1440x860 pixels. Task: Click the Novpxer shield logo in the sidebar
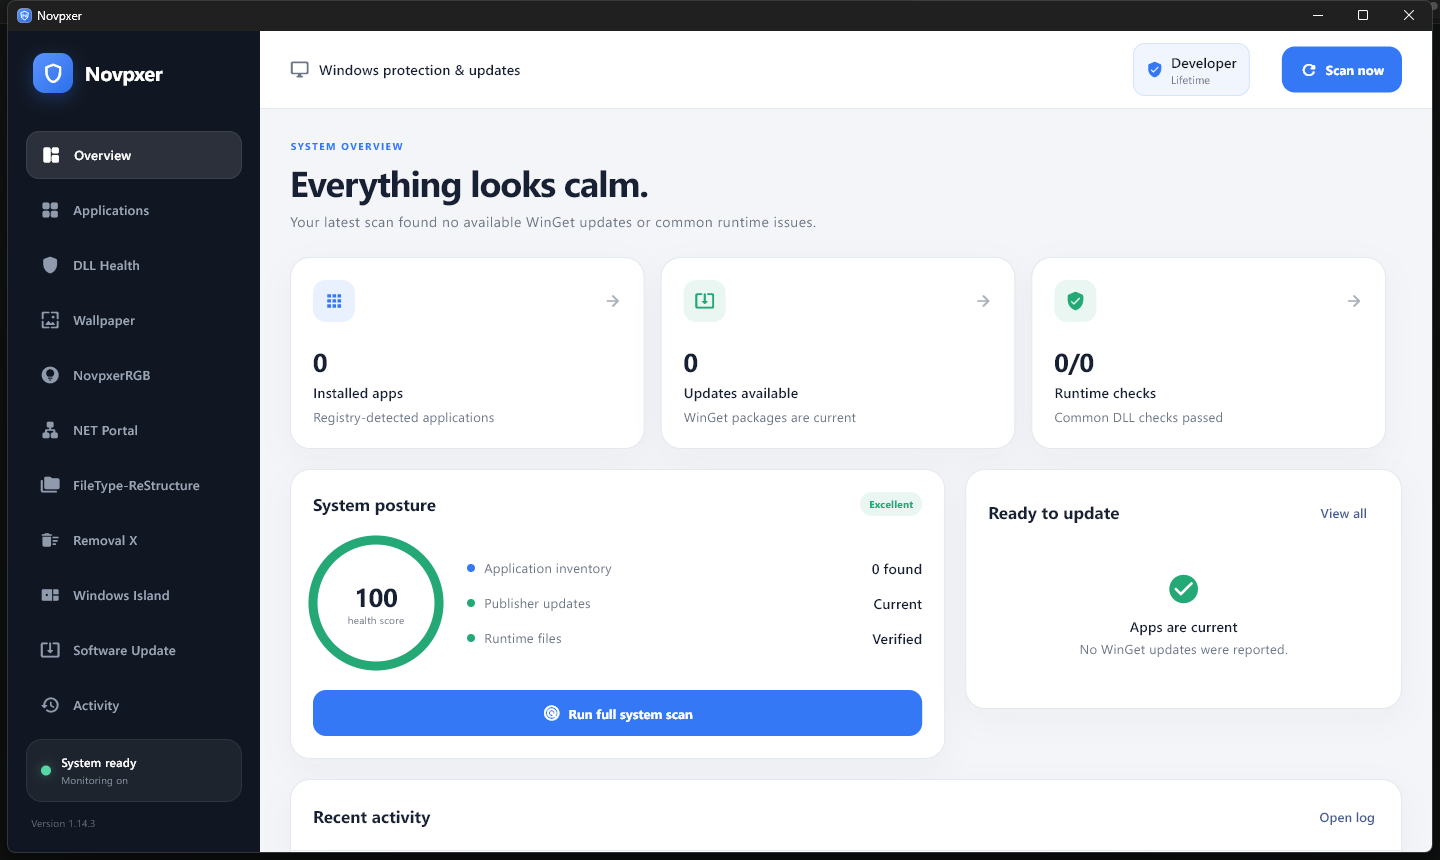point(53,73)
